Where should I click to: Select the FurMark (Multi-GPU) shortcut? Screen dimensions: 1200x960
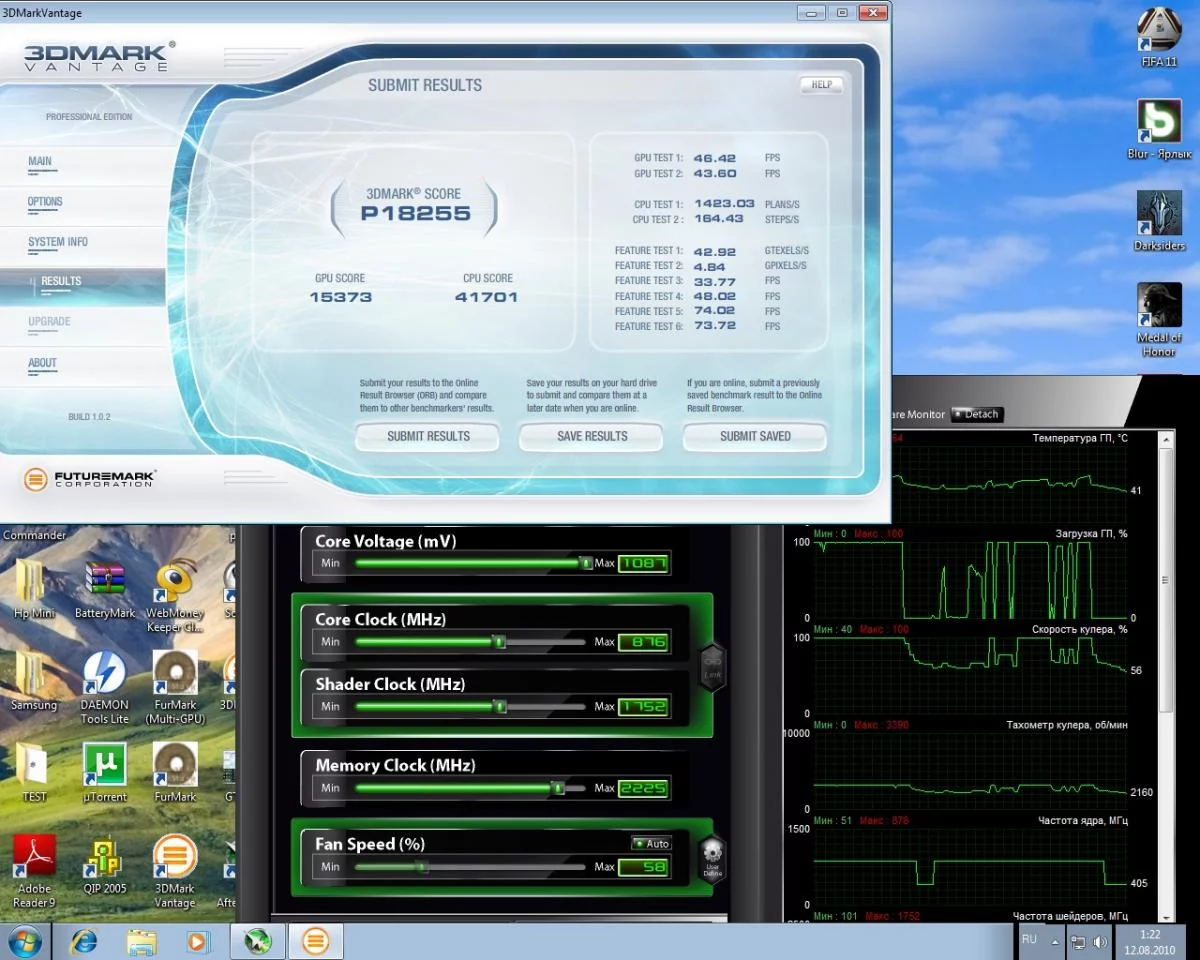point(175,688)
